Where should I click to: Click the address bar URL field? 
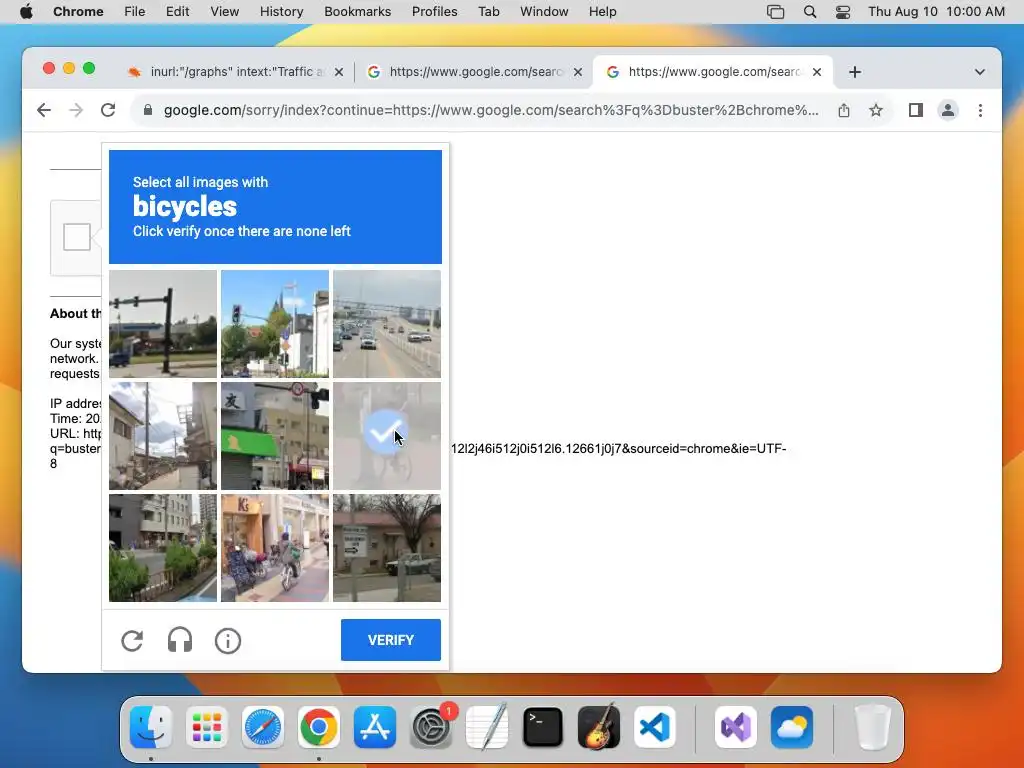[x=490, y=110]
